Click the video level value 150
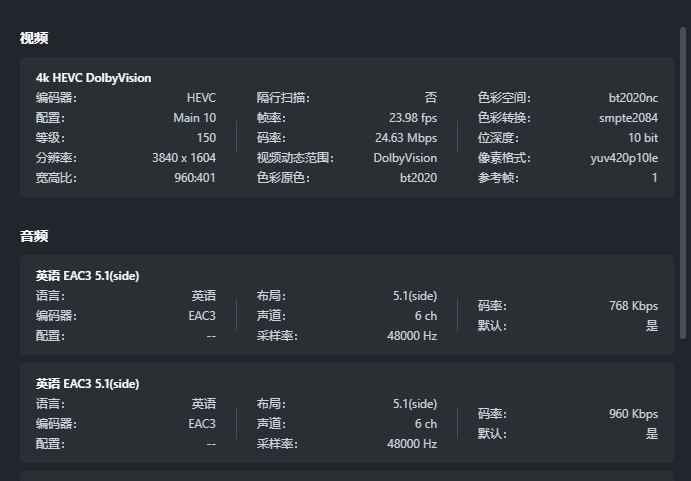 point(206,138)
